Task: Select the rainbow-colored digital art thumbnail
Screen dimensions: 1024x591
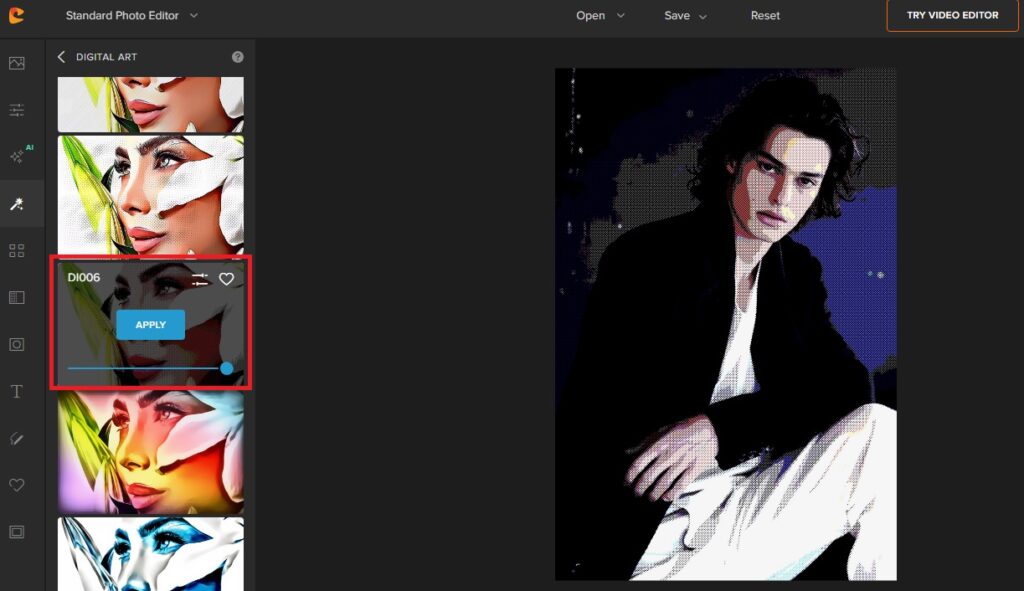Action: [x=151, y=452]
